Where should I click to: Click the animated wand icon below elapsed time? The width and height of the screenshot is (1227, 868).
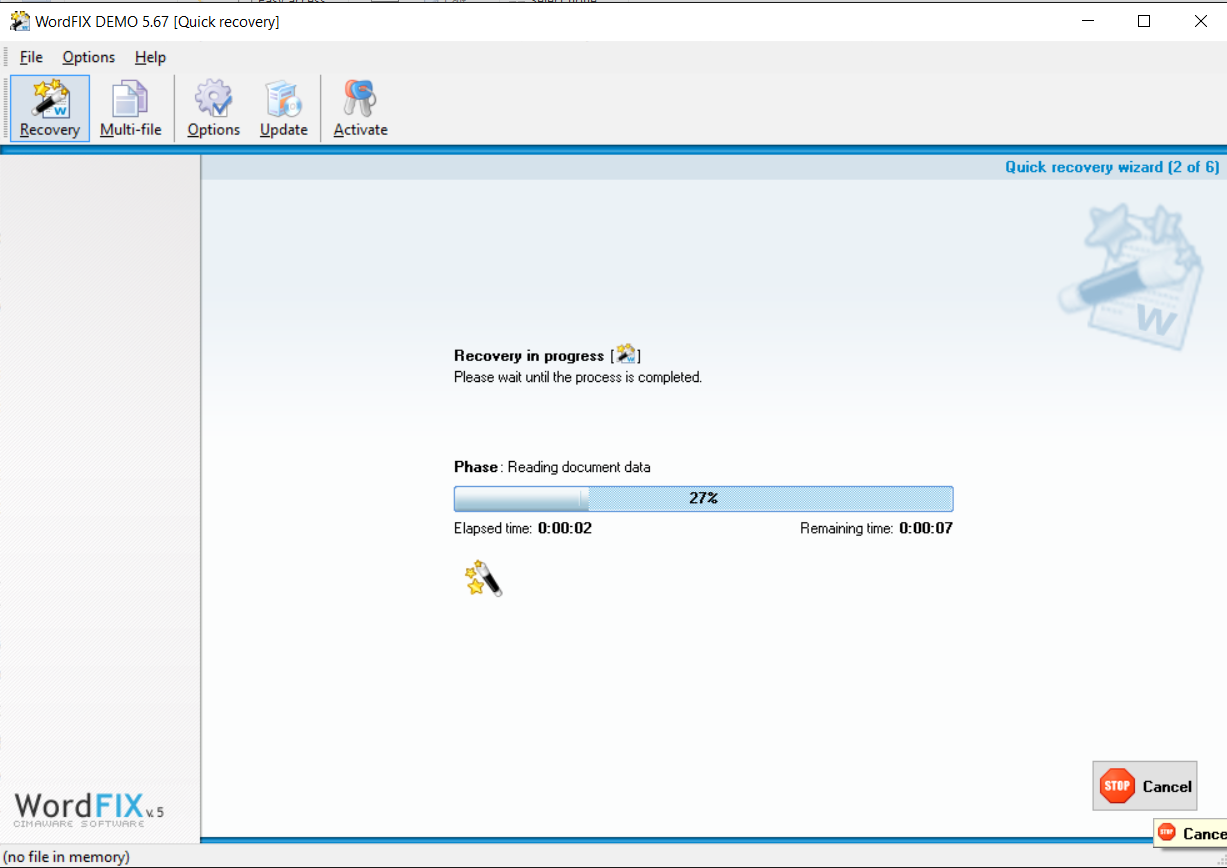tap(483, 579)
